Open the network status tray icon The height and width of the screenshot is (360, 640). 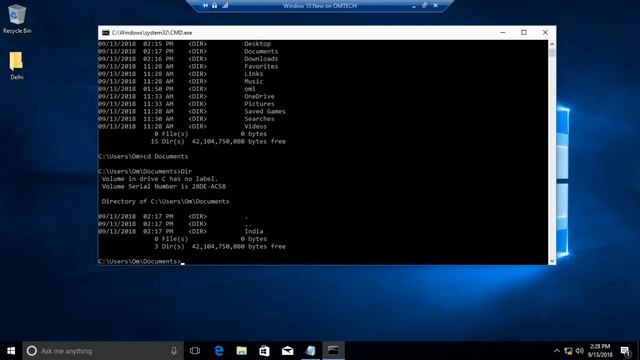tap(568, 351)
